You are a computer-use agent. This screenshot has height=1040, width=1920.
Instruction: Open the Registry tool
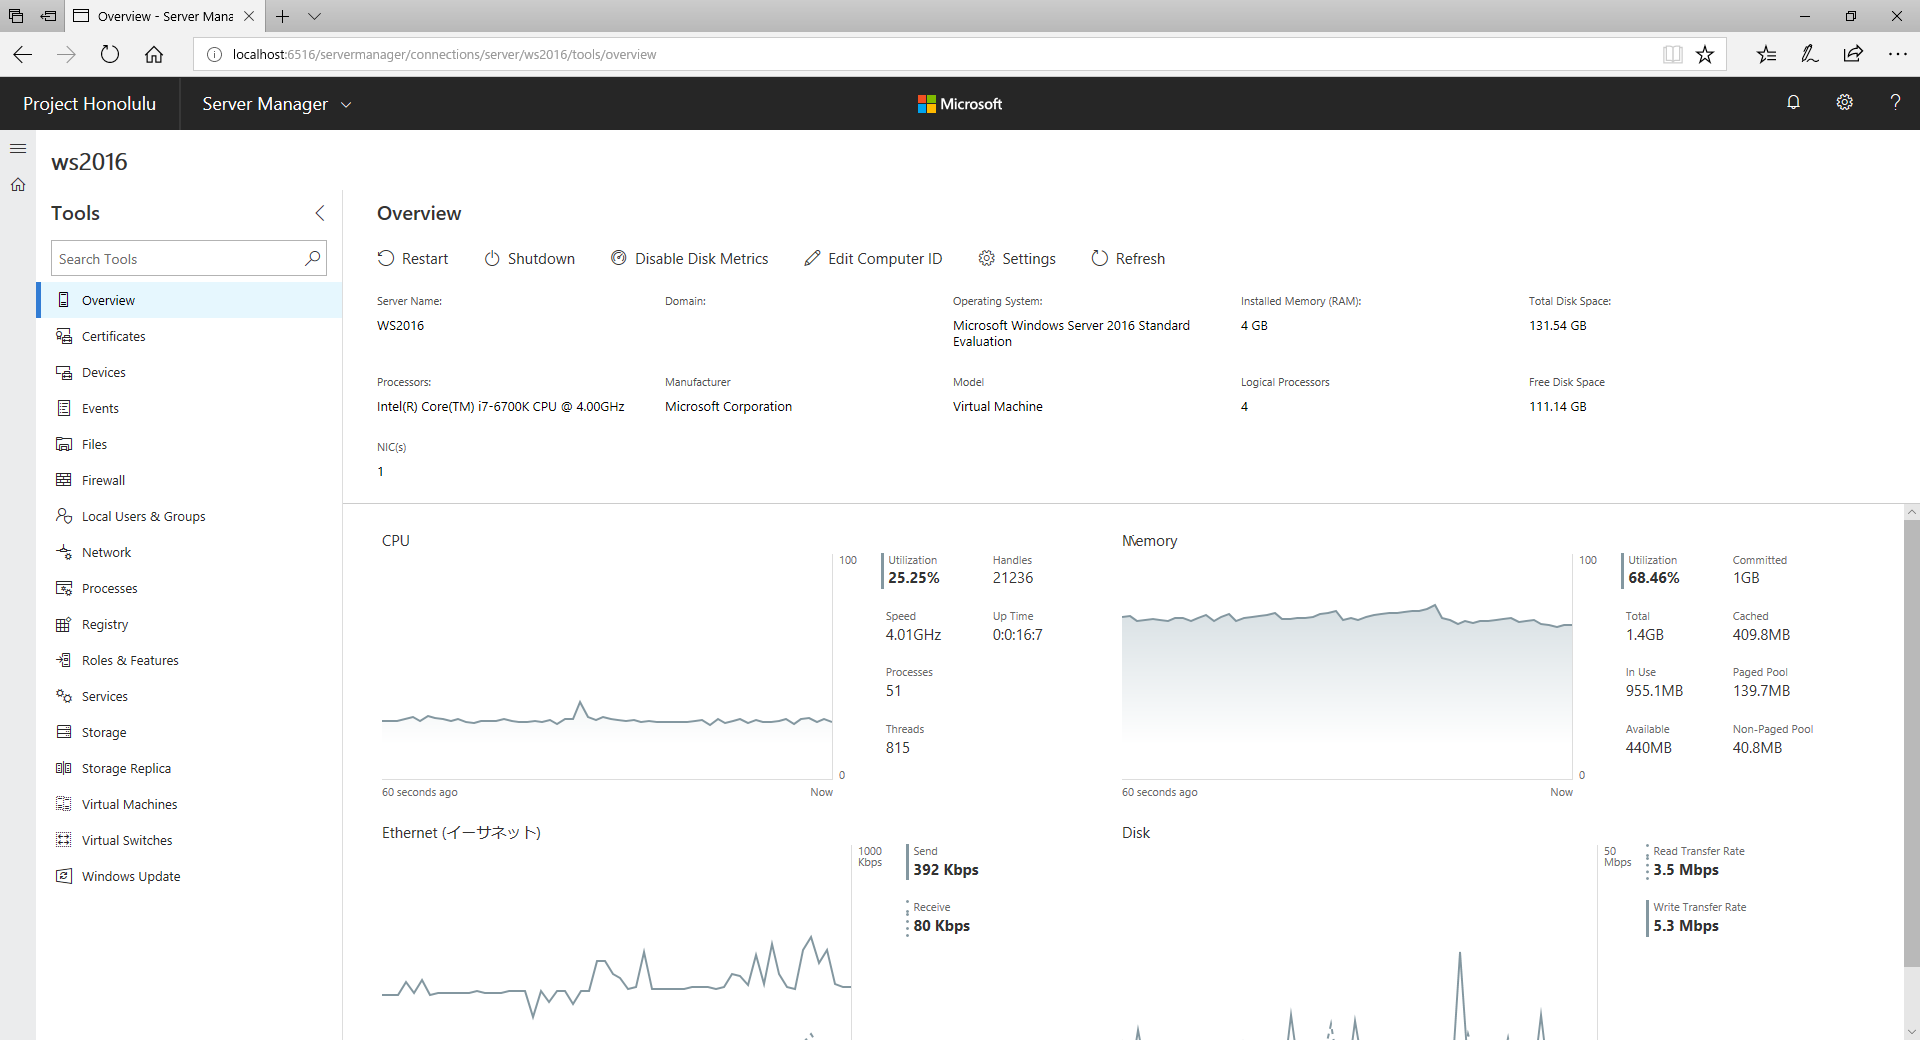[103, 624]
